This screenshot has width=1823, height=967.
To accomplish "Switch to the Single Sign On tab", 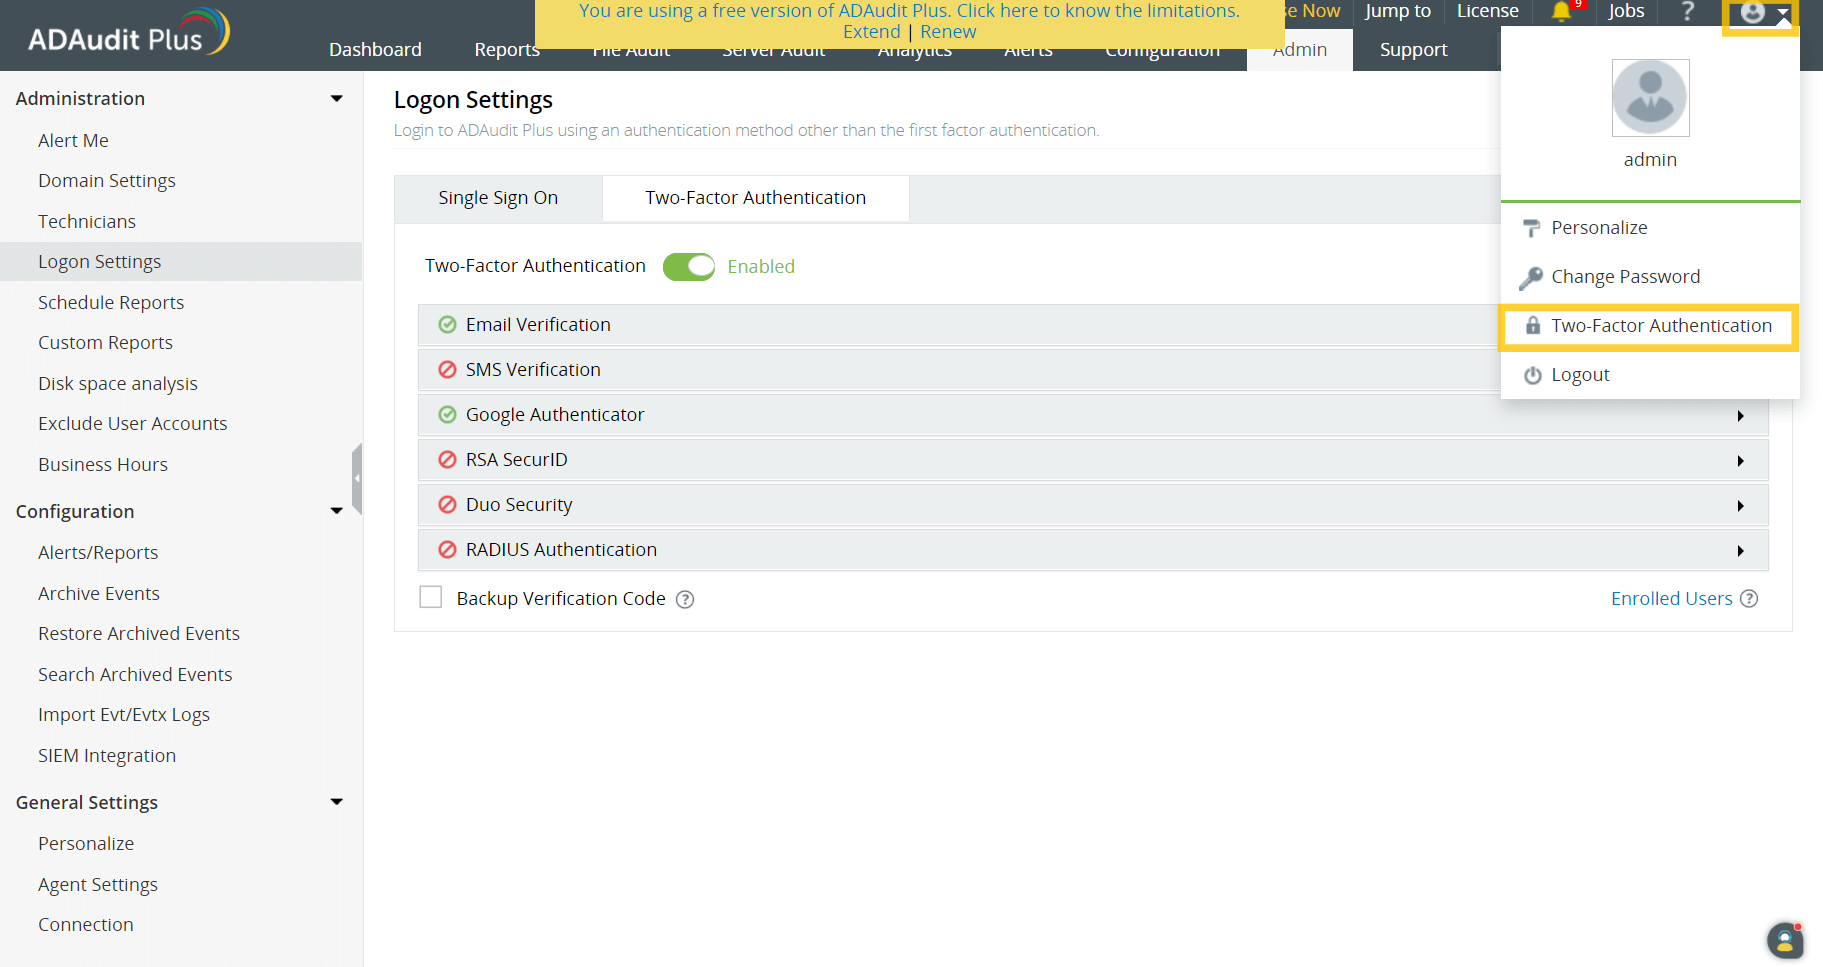I will coord(498,198).
